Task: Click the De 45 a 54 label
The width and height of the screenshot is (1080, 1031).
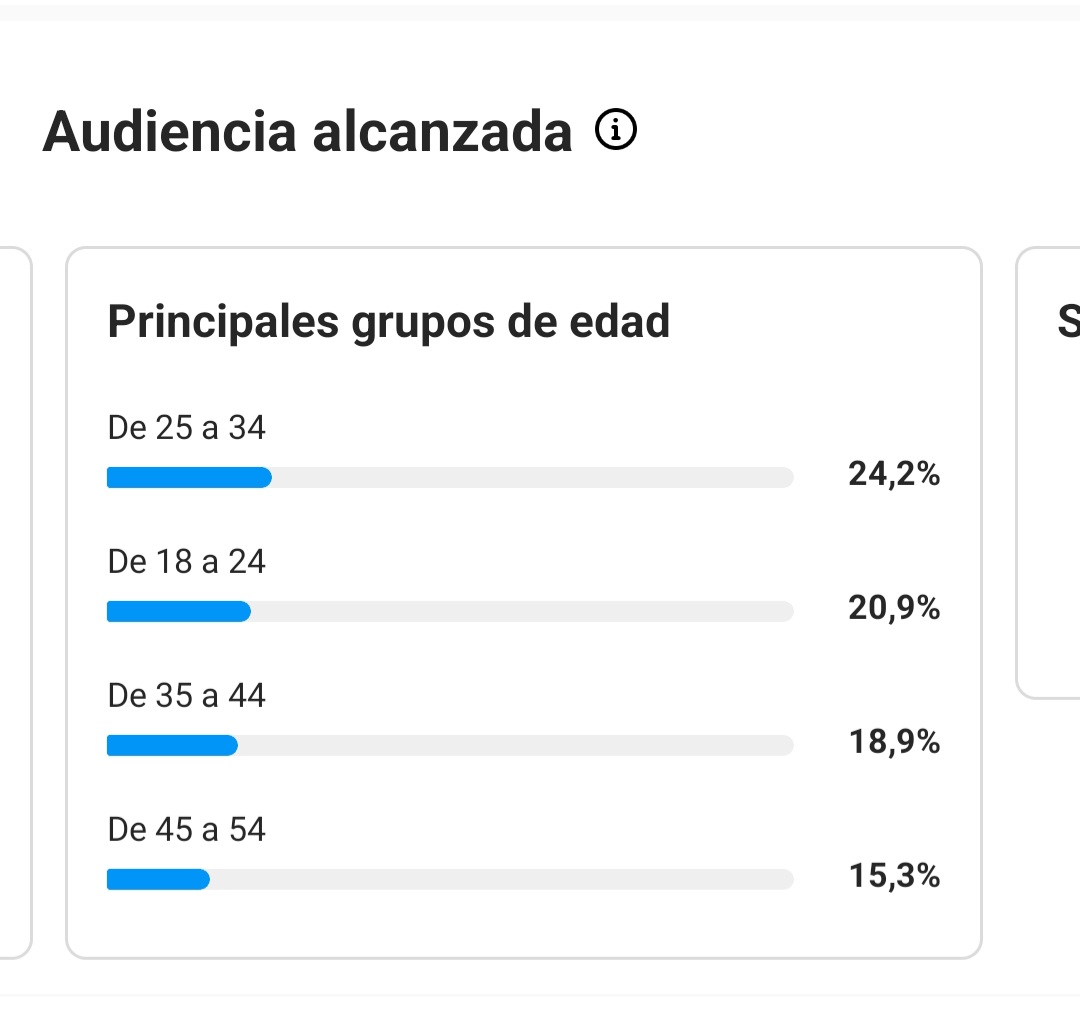Action: click(x=186, y=830)
